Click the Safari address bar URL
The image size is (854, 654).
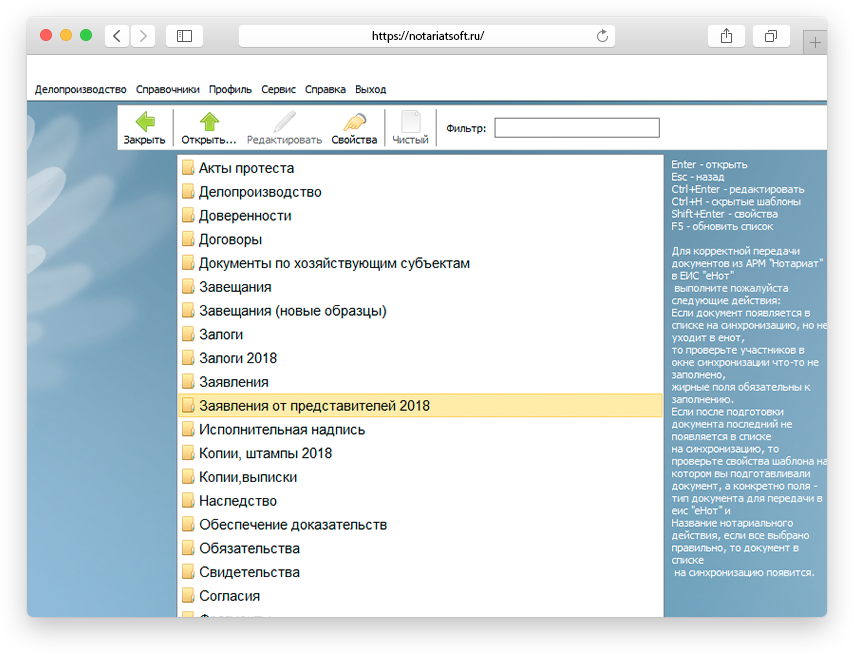[x=428, y=36]
